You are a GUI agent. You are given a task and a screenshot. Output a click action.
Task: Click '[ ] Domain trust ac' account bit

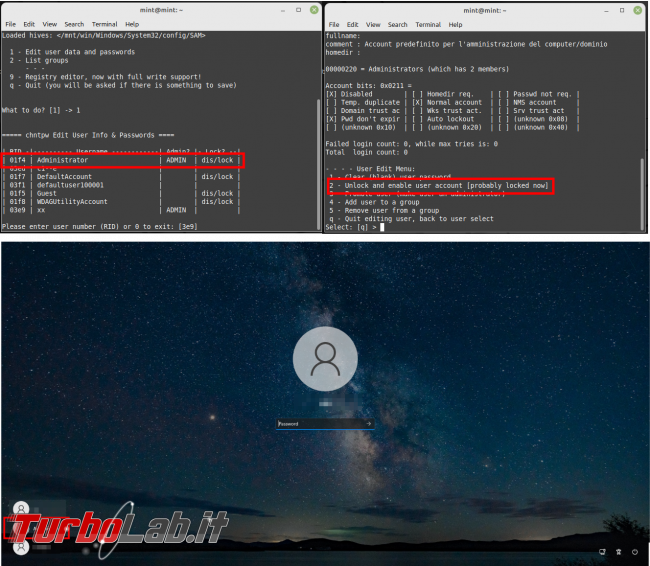click(x=363, y=111)
